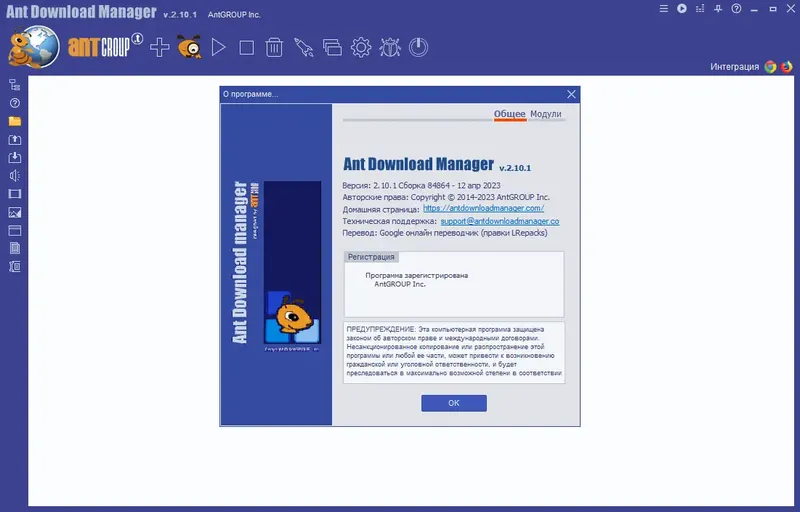The image size is (800, 512).
Task: Select the yellow folder in left sidebar
Action: [15, 121]
